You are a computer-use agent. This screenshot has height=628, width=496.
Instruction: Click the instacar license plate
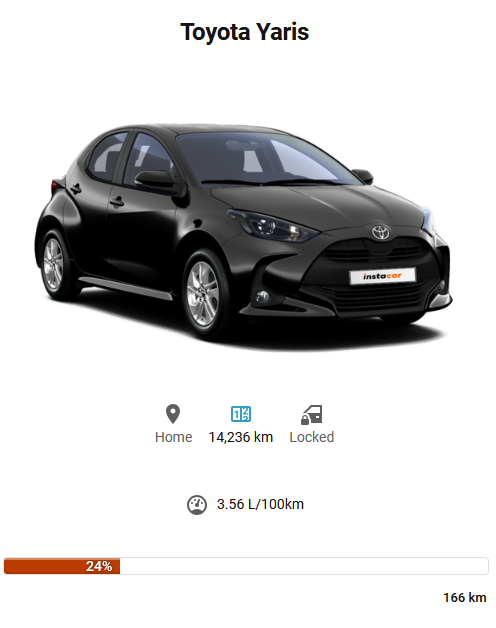pyautogui.click(x=383, y=276)
